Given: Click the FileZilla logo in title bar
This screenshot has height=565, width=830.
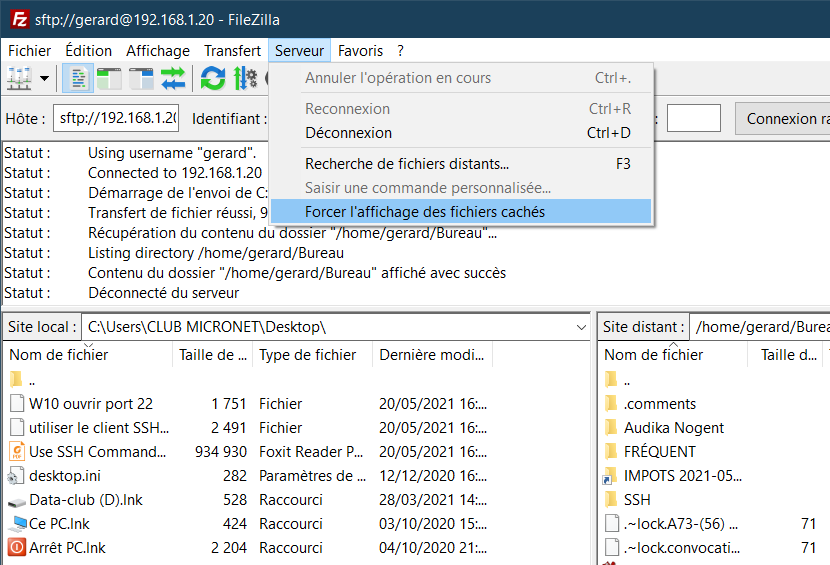Looking at the screenshot, I should point(20,20).
